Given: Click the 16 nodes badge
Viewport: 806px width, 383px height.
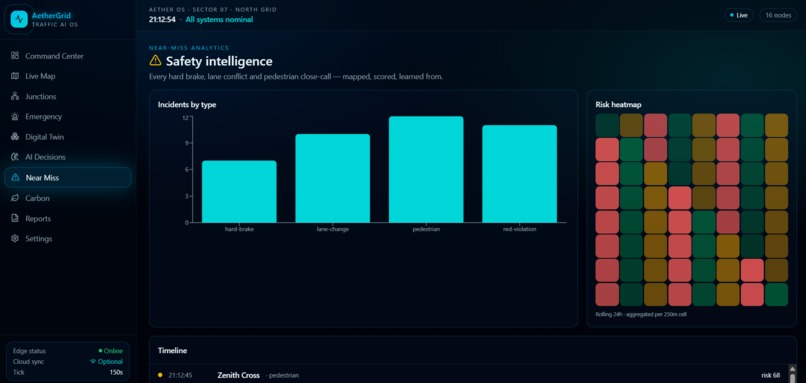Looking at the screenshot, I should point(778,15).
